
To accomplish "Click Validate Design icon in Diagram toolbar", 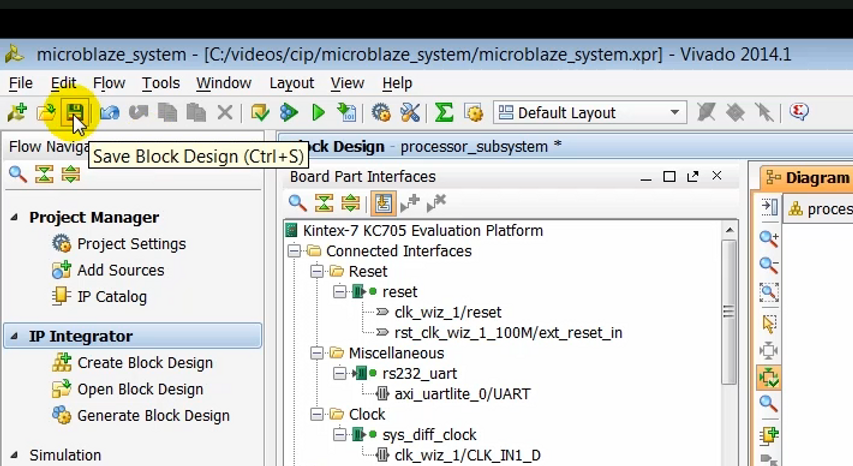I will tap(769, 378).
